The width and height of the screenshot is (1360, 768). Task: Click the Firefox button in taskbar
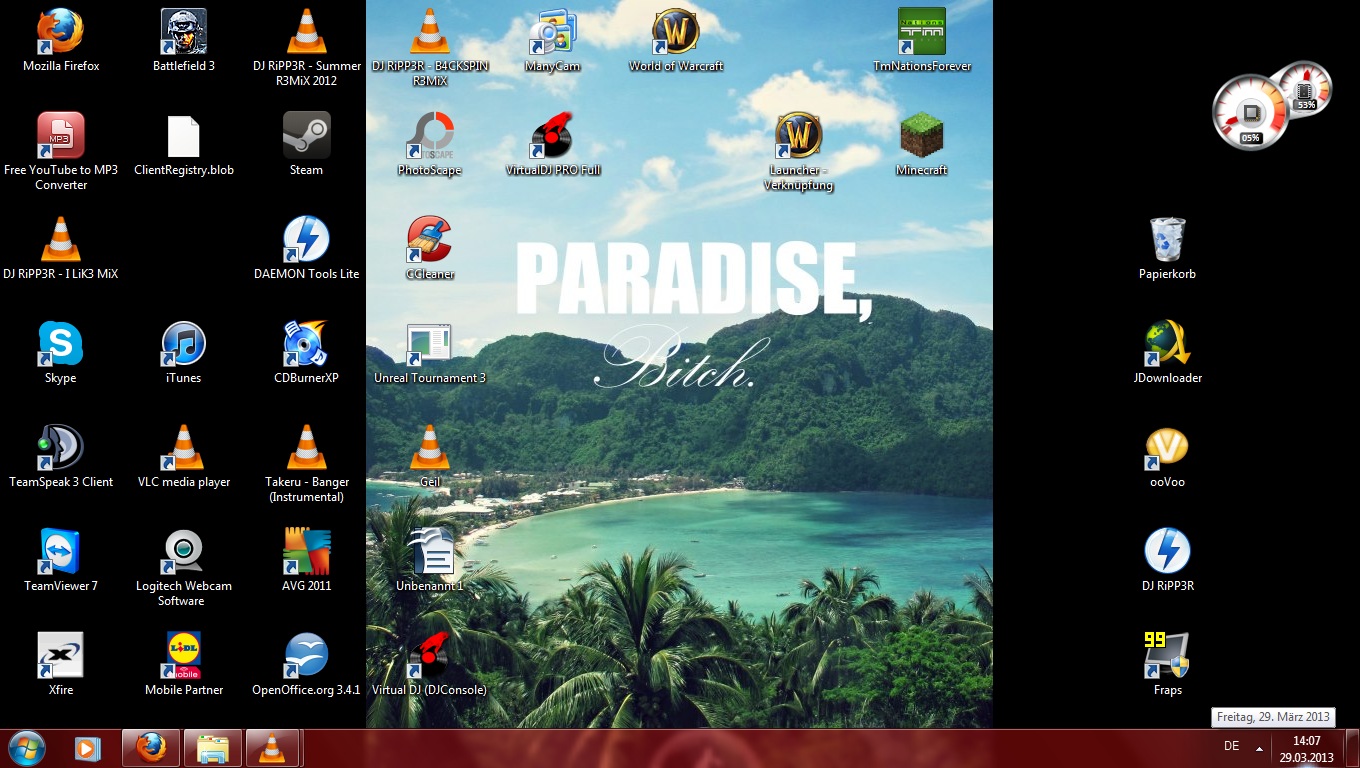151,748
